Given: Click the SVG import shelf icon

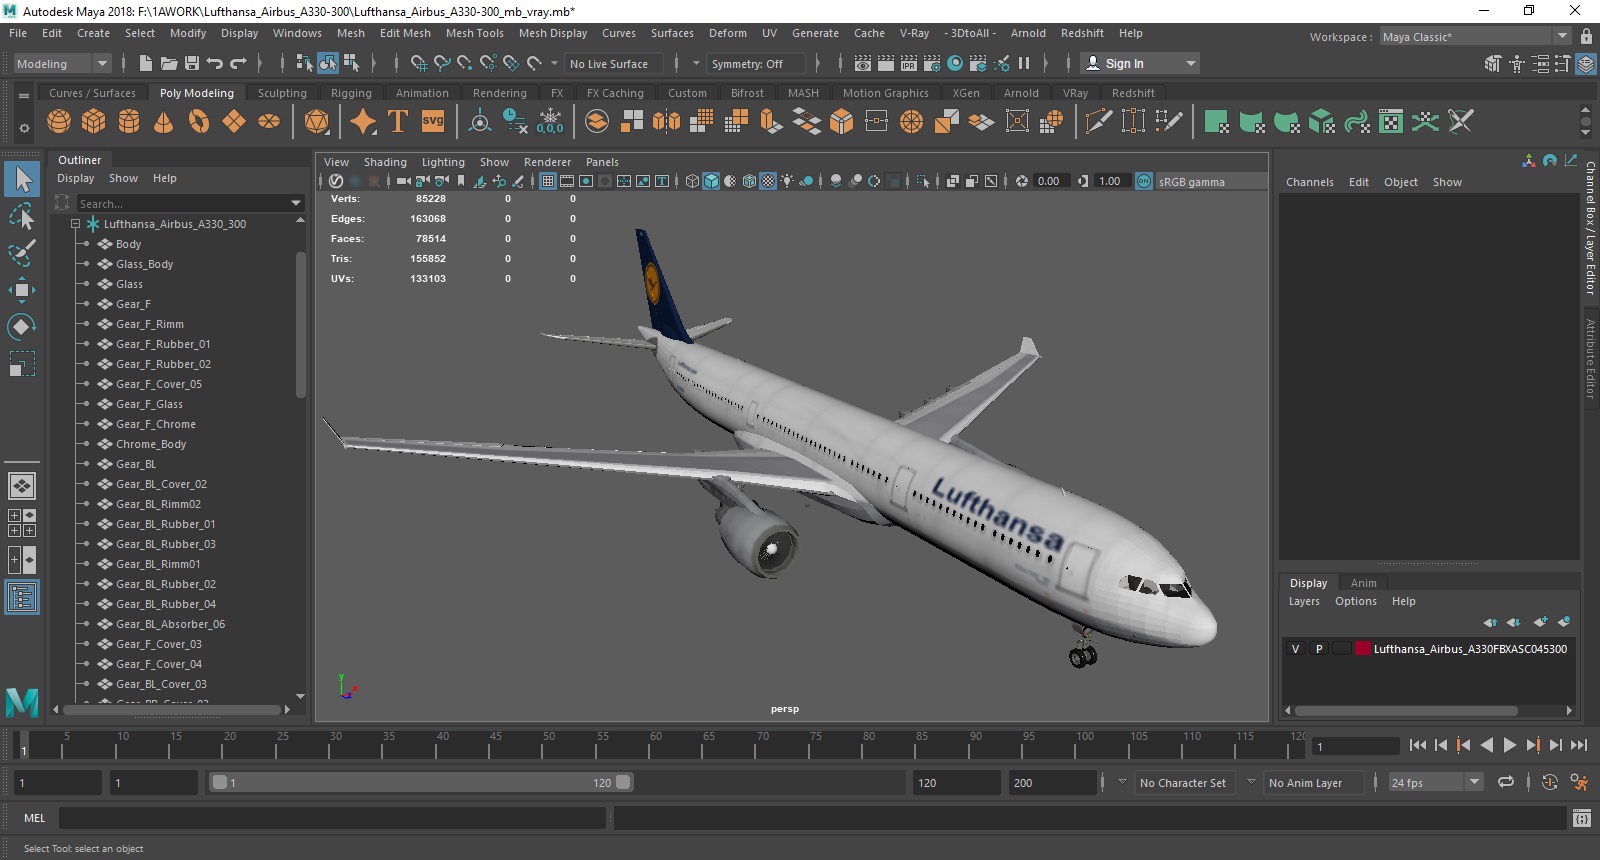Looking at the screenshot, I should (433, 121).
